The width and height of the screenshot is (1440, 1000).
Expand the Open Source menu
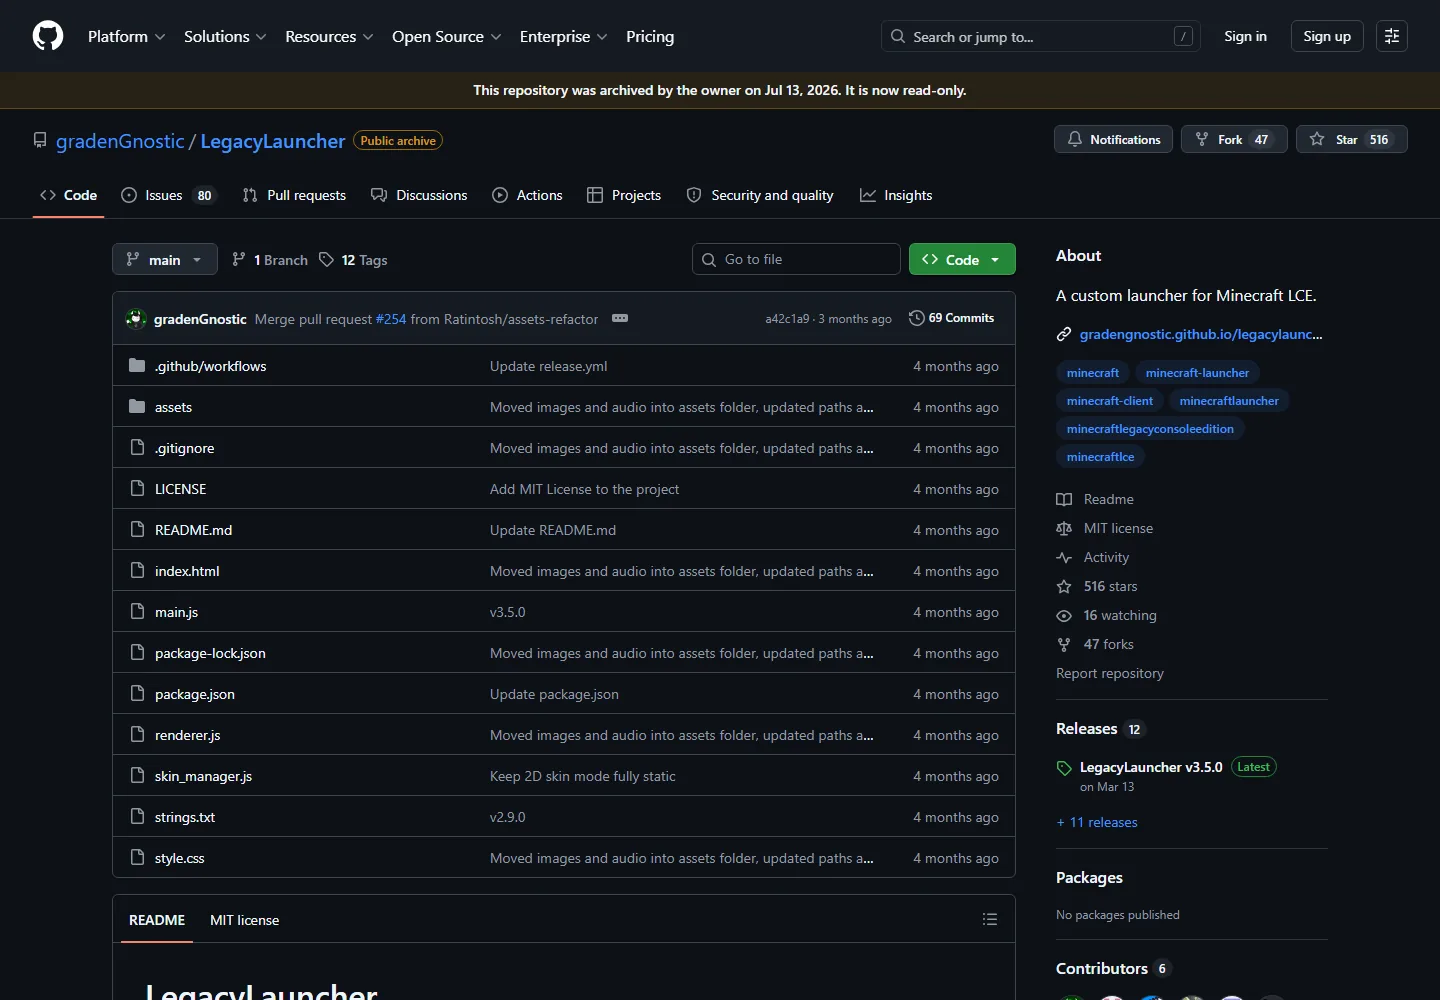446,36
